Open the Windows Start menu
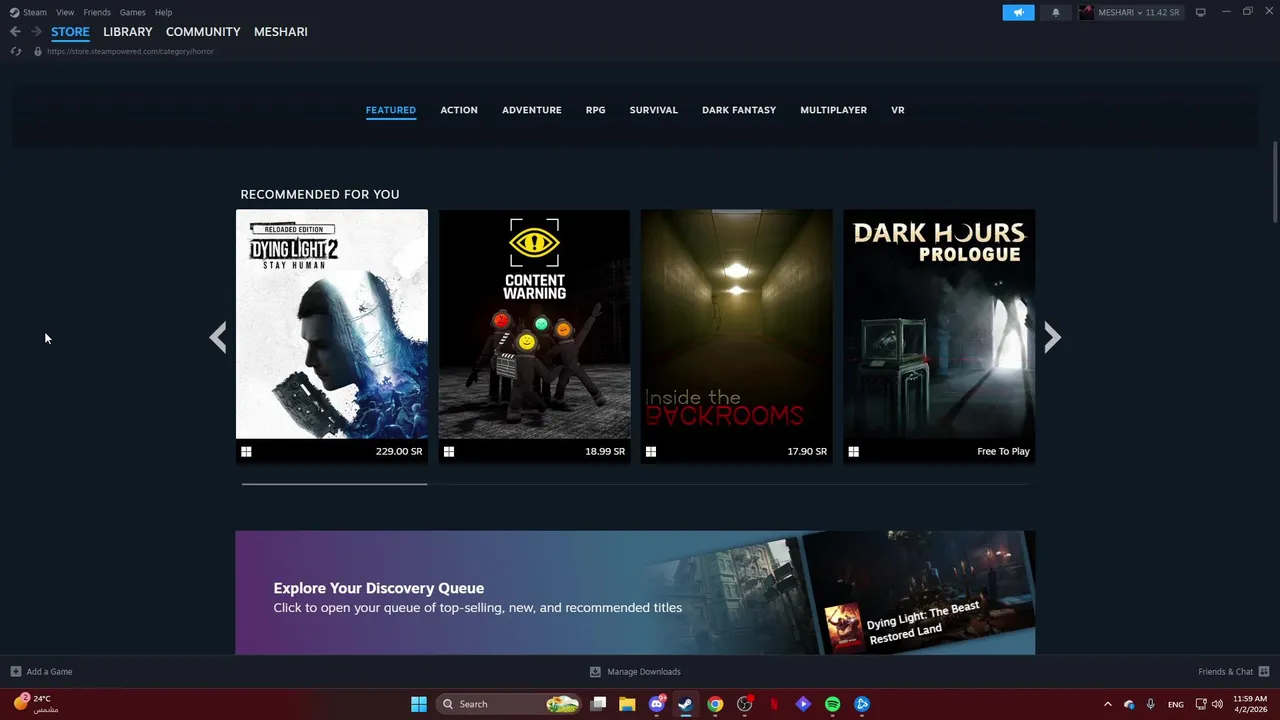Image resolution: width=1280 pixels, height=720 pixels. (x=419, y=704)
